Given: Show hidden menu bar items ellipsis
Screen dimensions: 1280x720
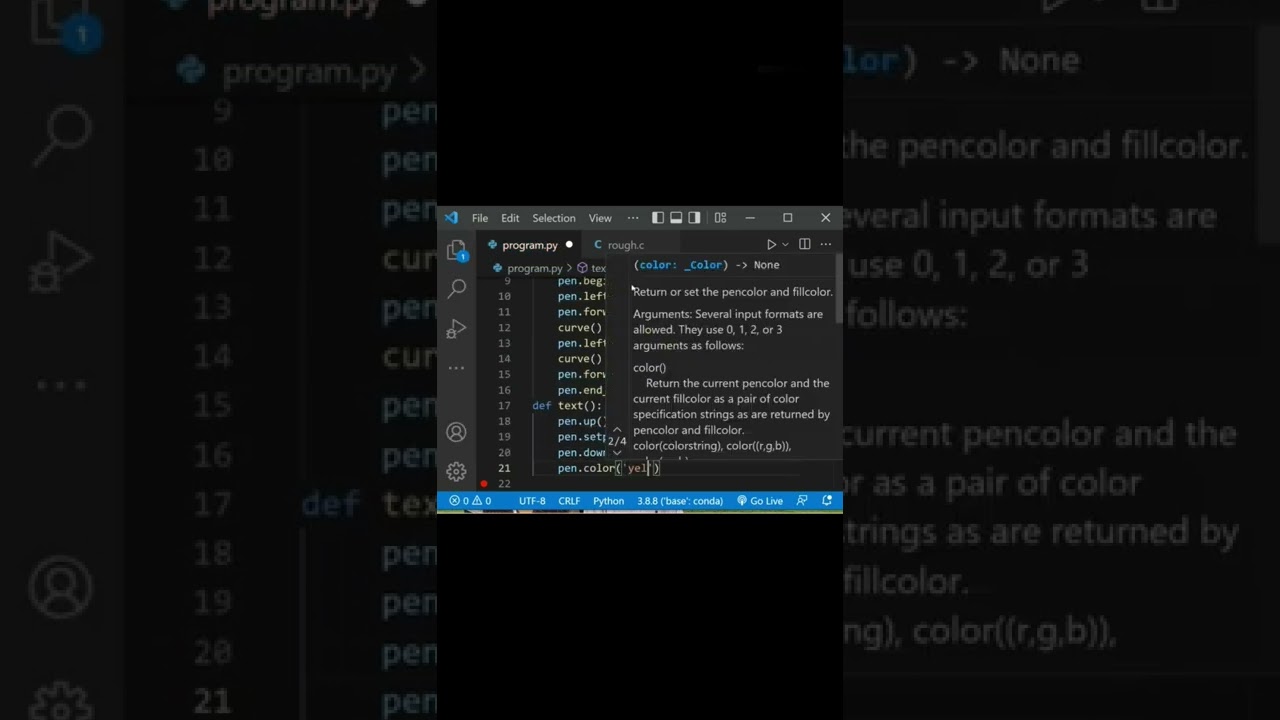Looking at the screenshot, I should point(633,218).
